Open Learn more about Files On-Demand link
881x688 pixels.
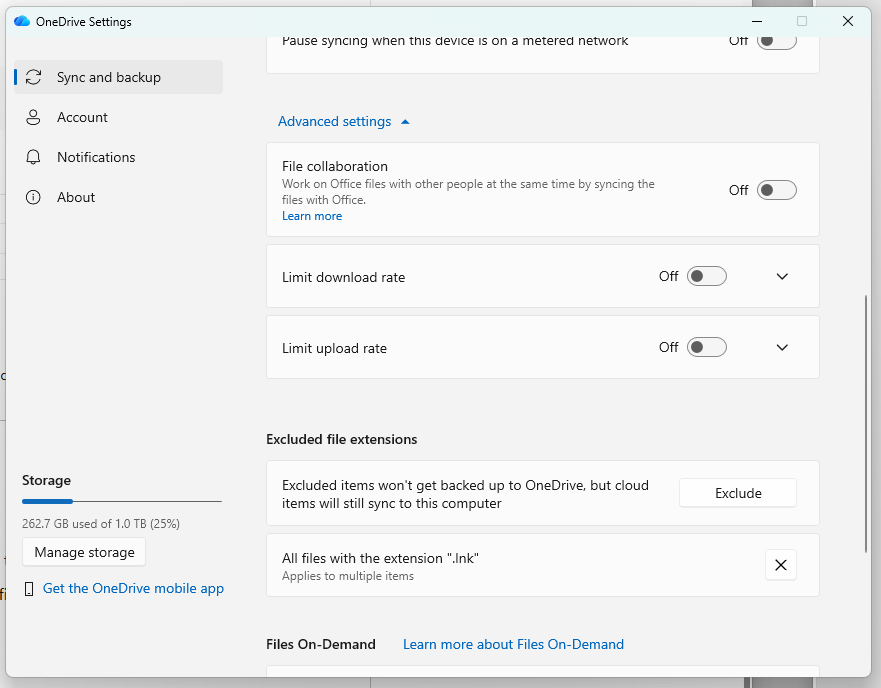coord(513,644)
